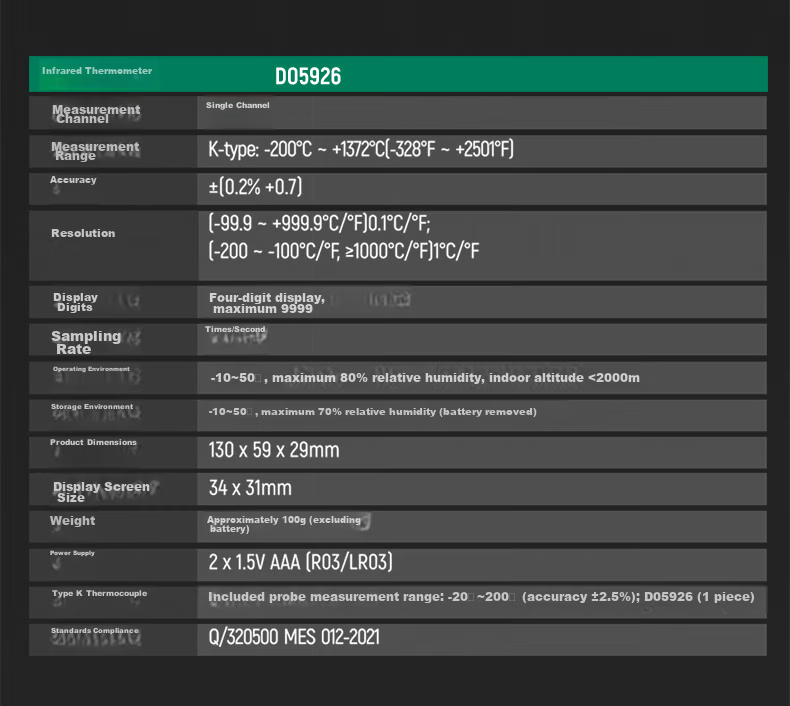Click the 'Measurement Channel' row label
This screenshot has width=790, height=706.
(x=96, y=114)
